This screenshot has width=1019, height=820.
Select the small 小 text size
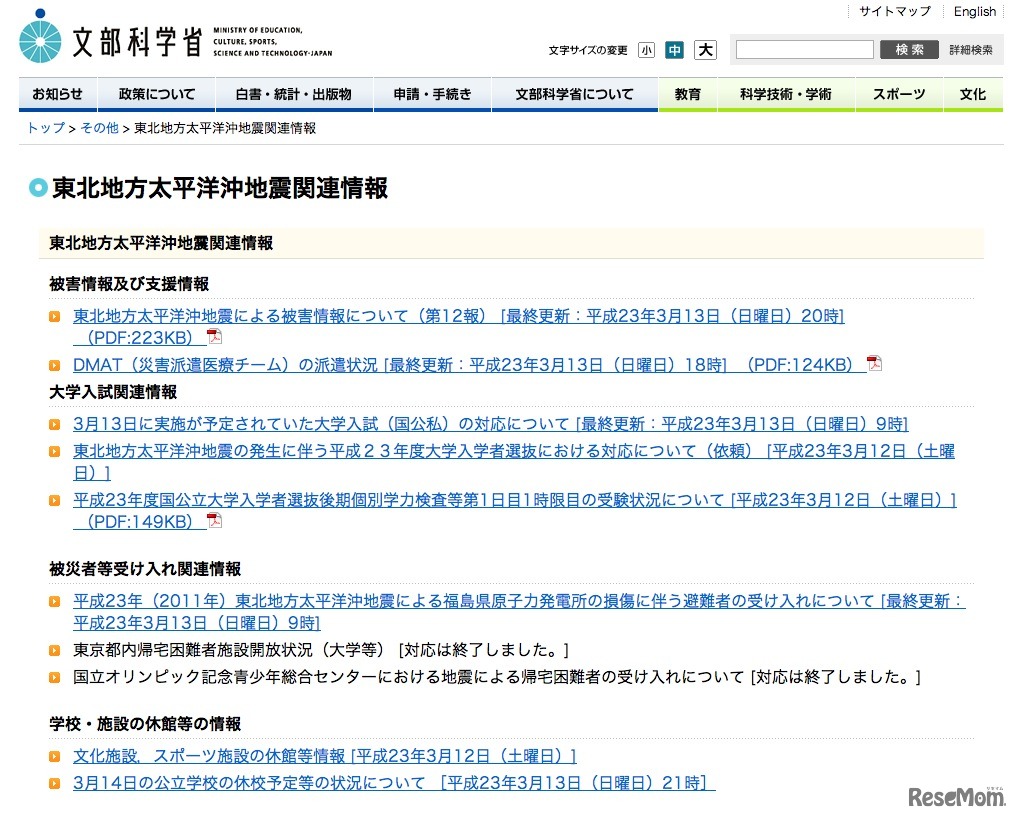click(646, 49)
